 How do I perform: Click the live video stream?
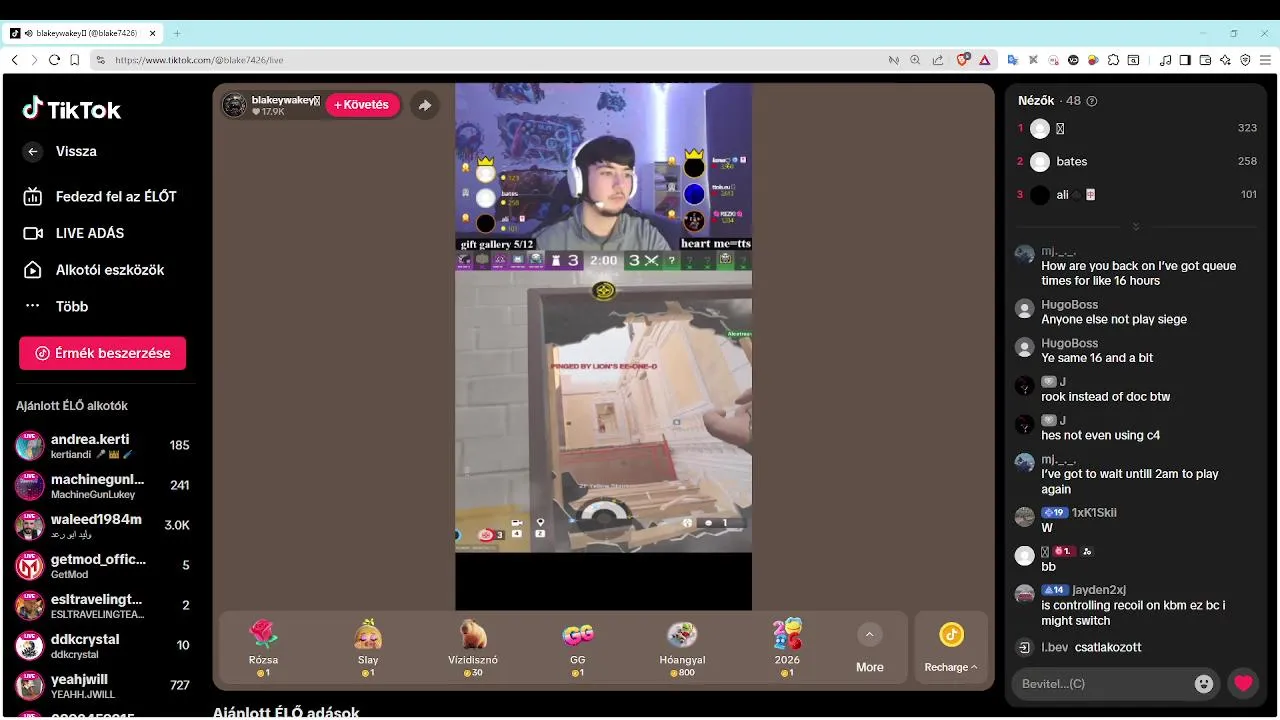point(603,346)
